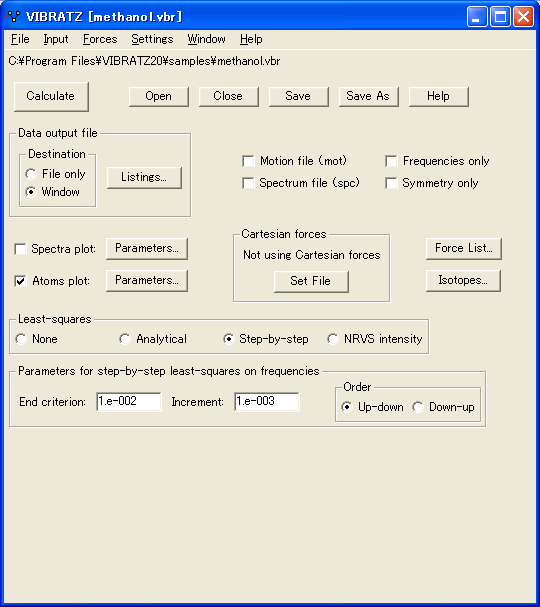540x607 pixels.
Task: Select the File only destination option
Action: 31,174
